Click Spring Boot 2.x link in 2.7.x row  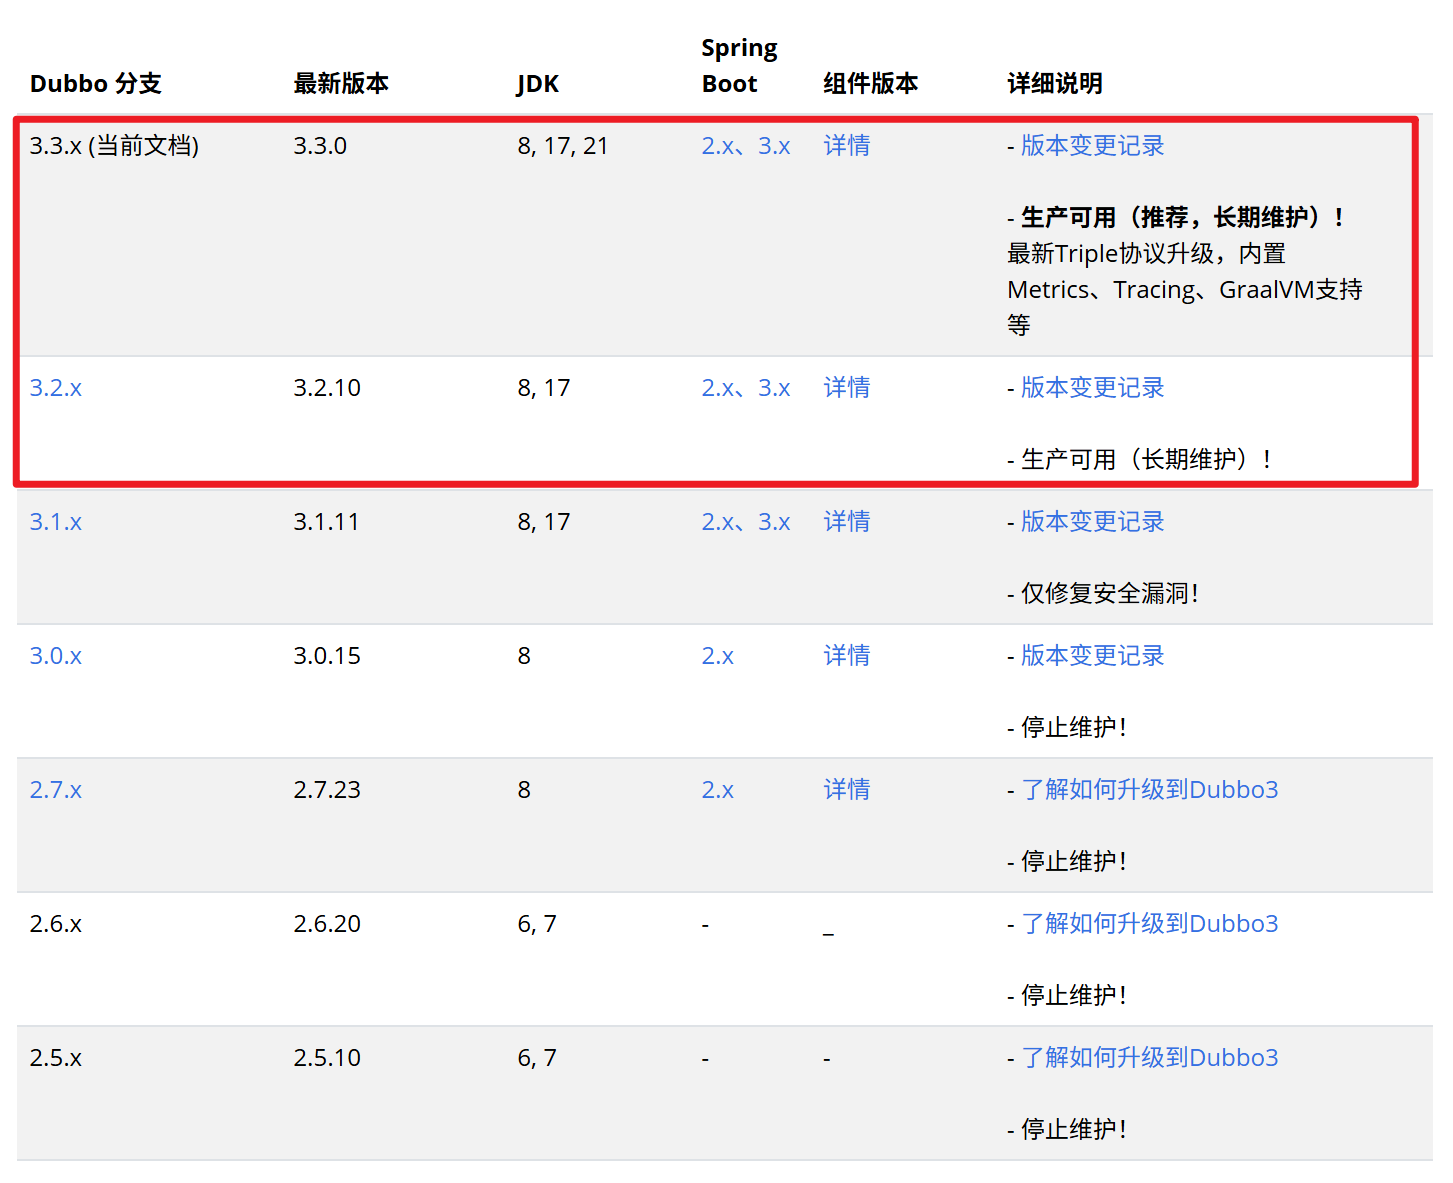[x=718, y=790]
